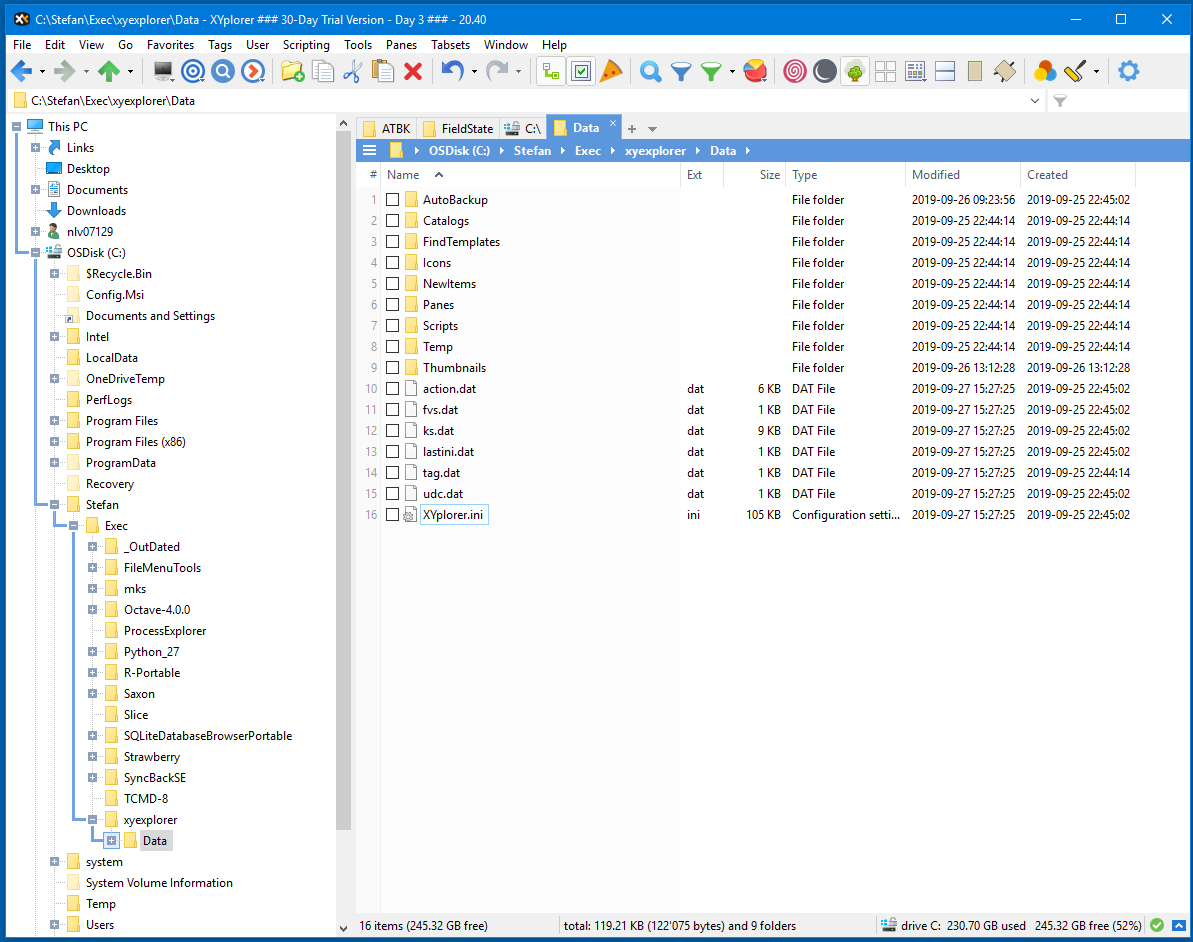Click the red X Delete icon
Screen dimensions: 1193x942
point(413,71)
